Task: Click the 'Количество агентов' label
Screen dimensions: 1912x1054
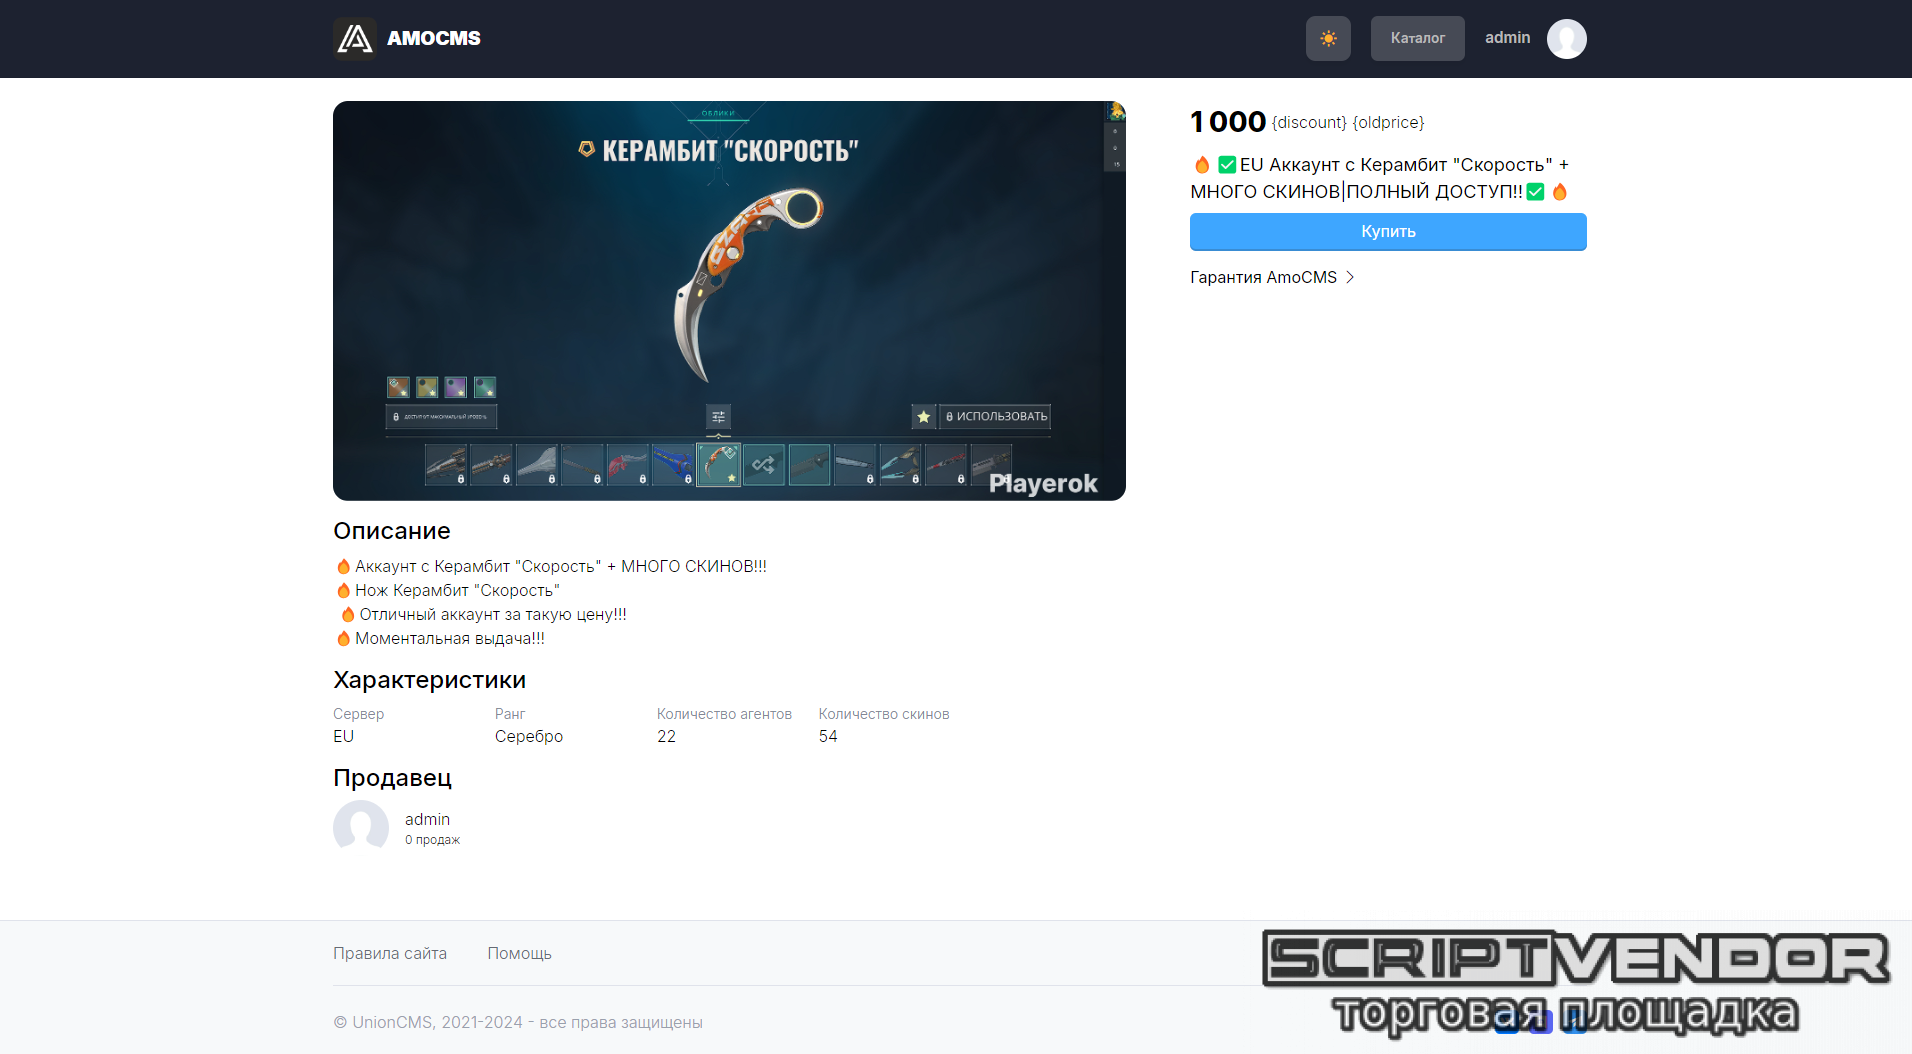Action: [724, 714]
